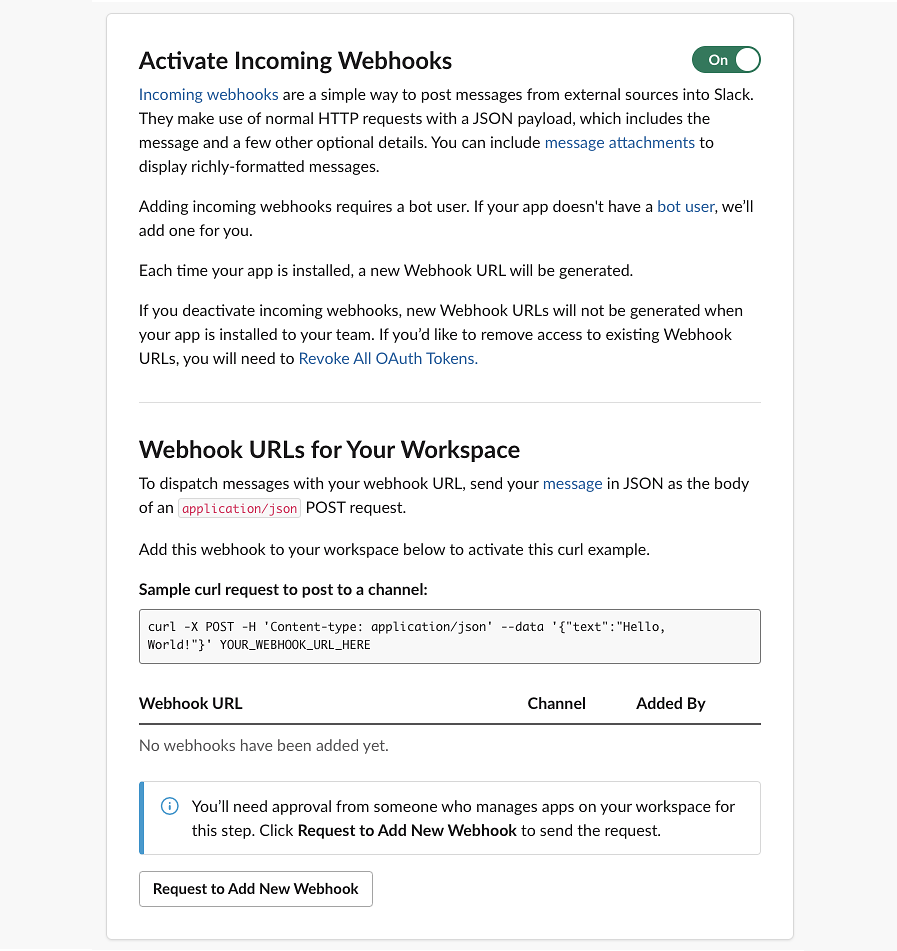Screen dimensions: 897x951
Task: Open the message link in Webhook URLs section
Action: coord(573,483)
